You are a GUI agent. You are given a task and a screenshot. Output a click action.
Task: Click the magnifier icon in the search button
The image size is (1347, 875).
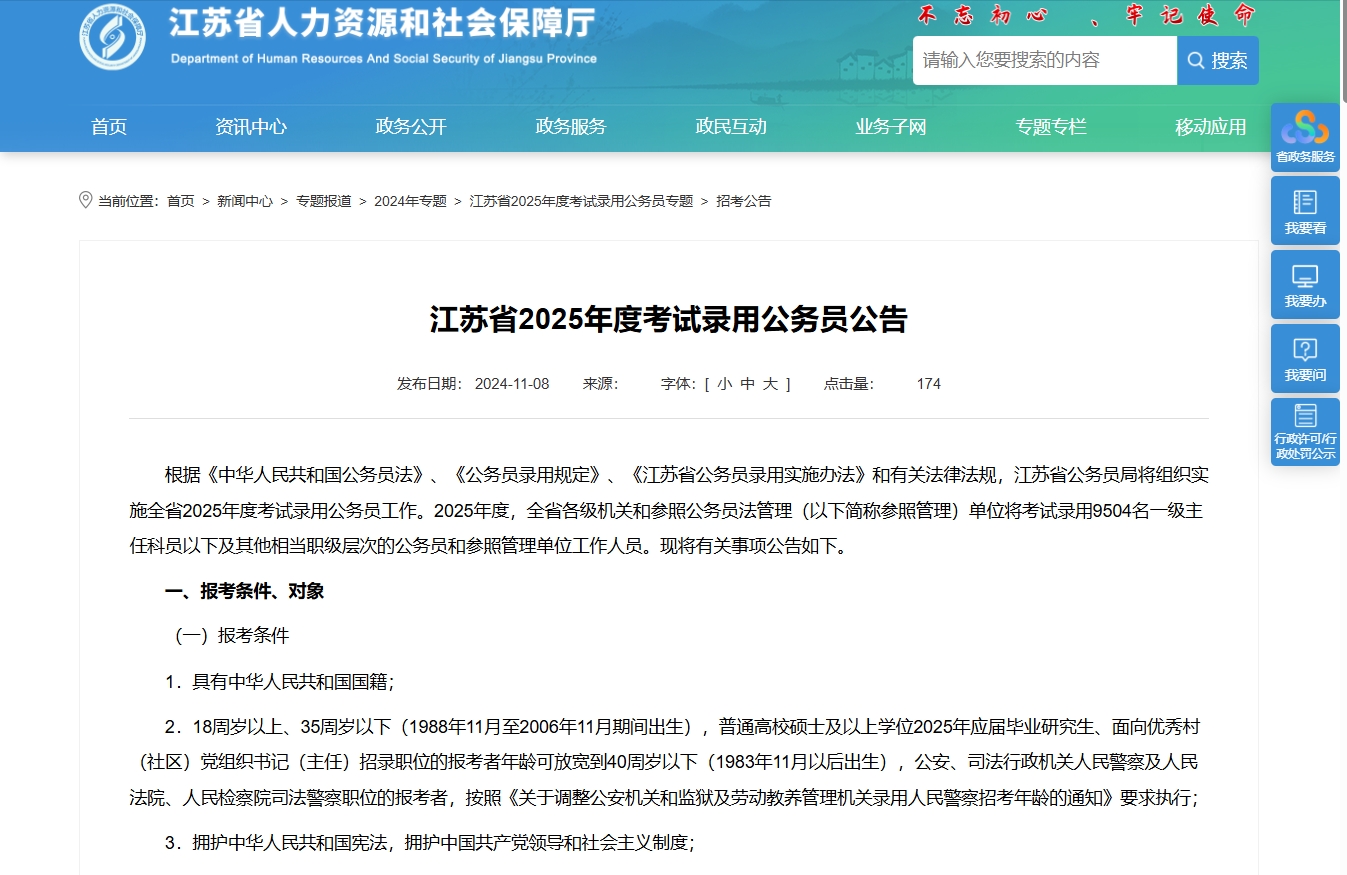pos(1195,61)
